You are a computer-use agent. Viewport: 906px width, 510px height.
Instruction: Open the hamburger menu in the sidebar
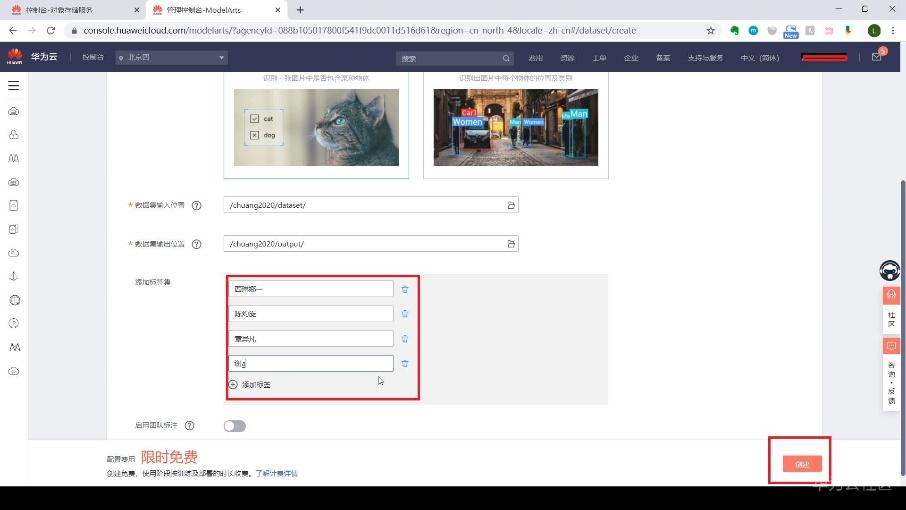pyautogui.click(x=14, y=86)
